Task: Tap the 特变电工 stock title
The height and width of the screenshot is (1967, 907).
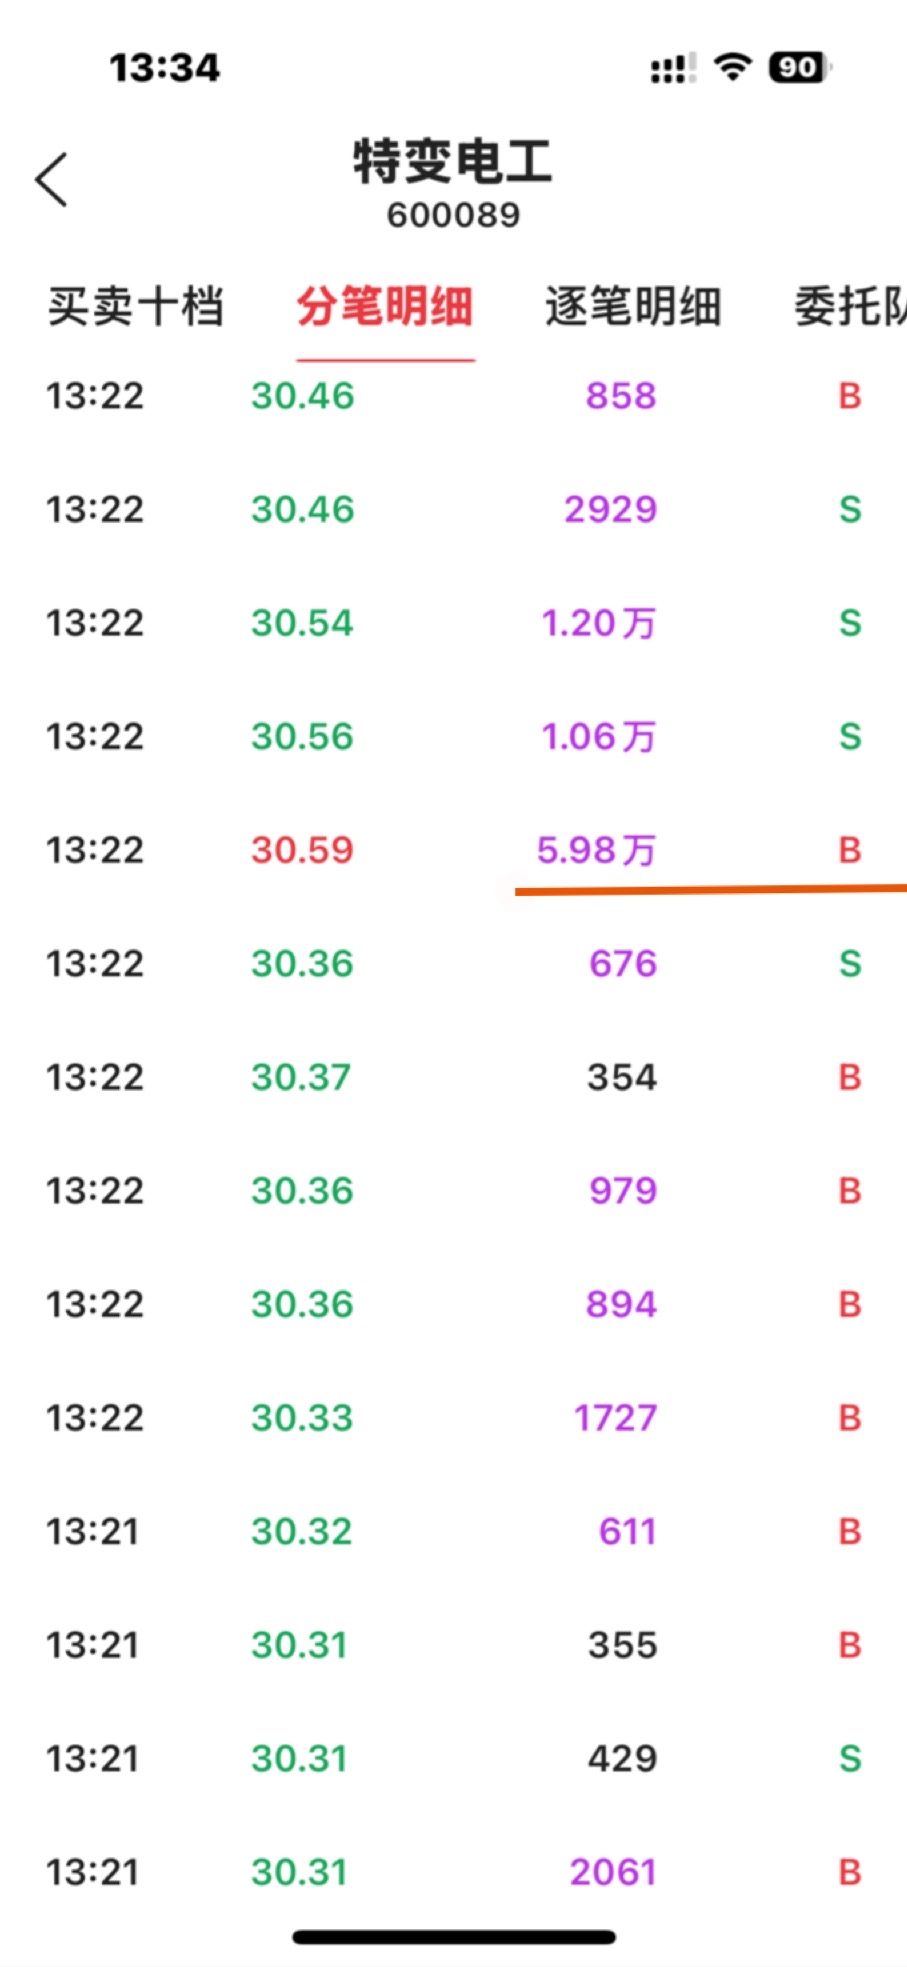Action: [453, 162]
